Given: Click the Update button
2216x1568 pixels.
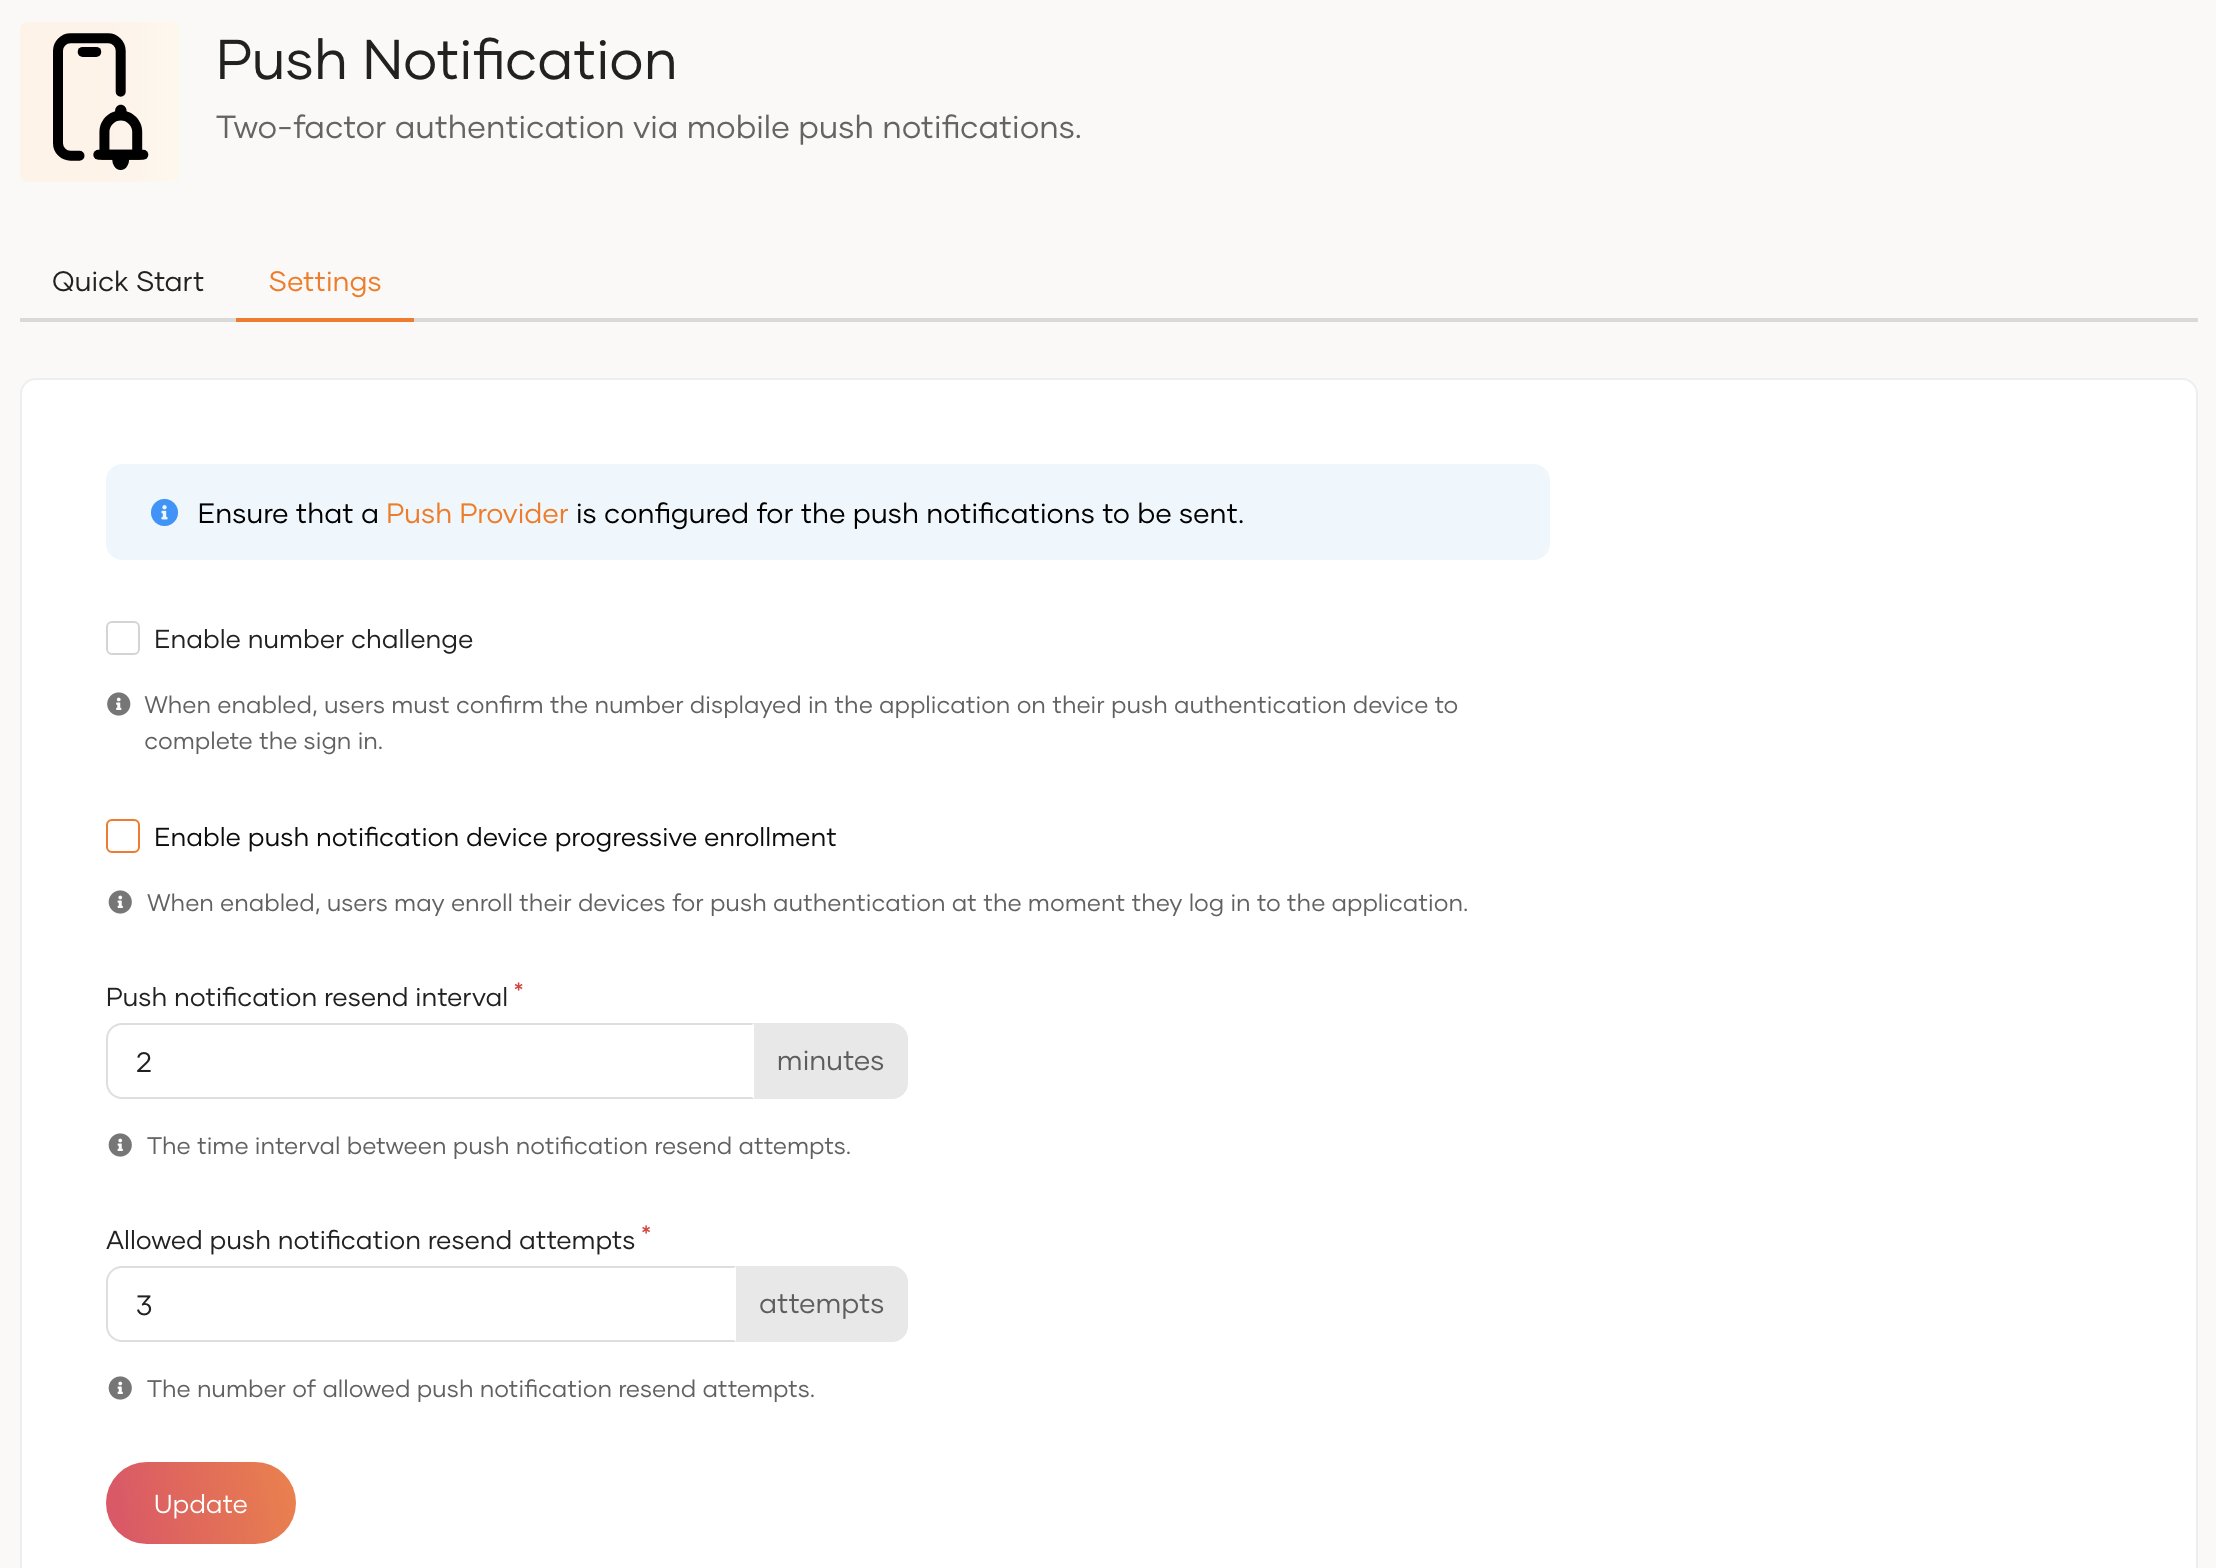Looking at the screenshot, I should point(201,1503).
